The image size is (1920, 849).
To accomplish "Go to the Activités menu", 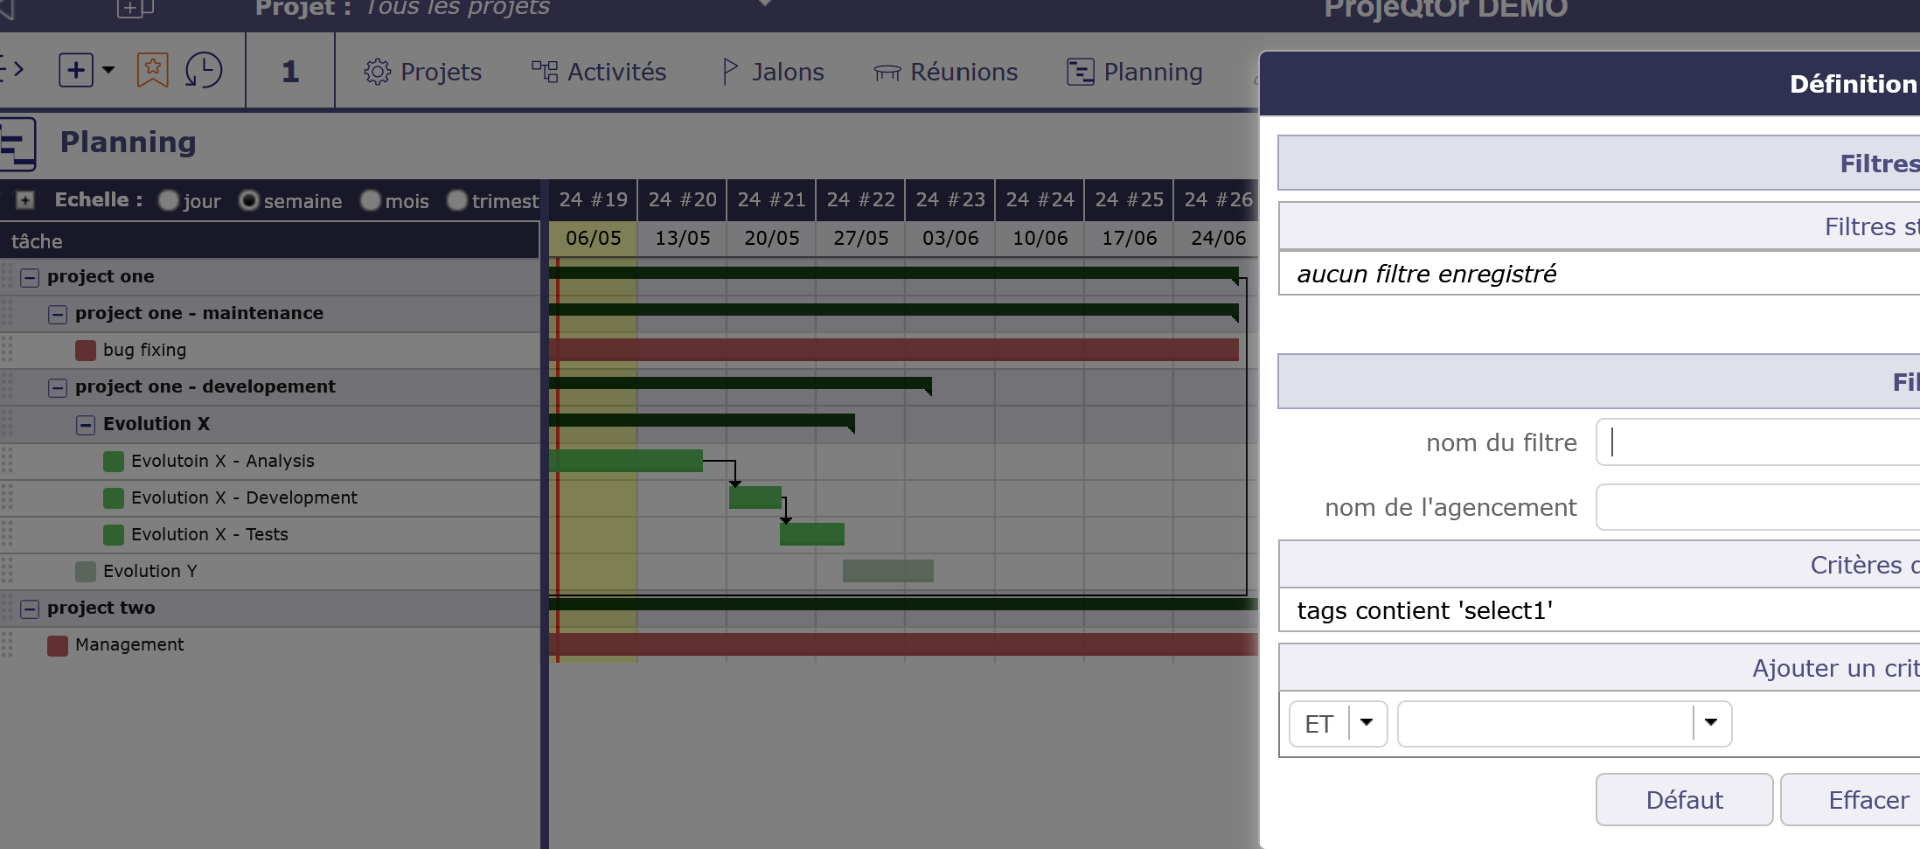I will pyautogui.click(x=598, y=72).
